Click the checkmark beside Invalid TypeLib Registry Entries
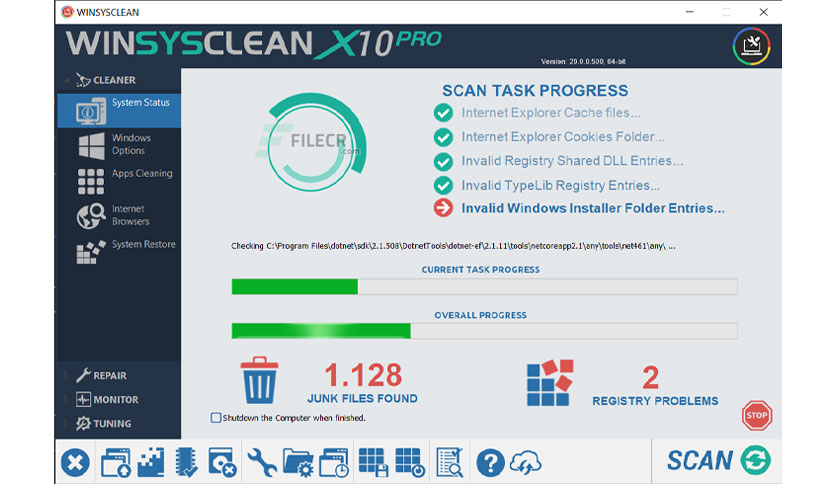Image resolution: width=836 pixels, height=484 pixels. [443, 185]
